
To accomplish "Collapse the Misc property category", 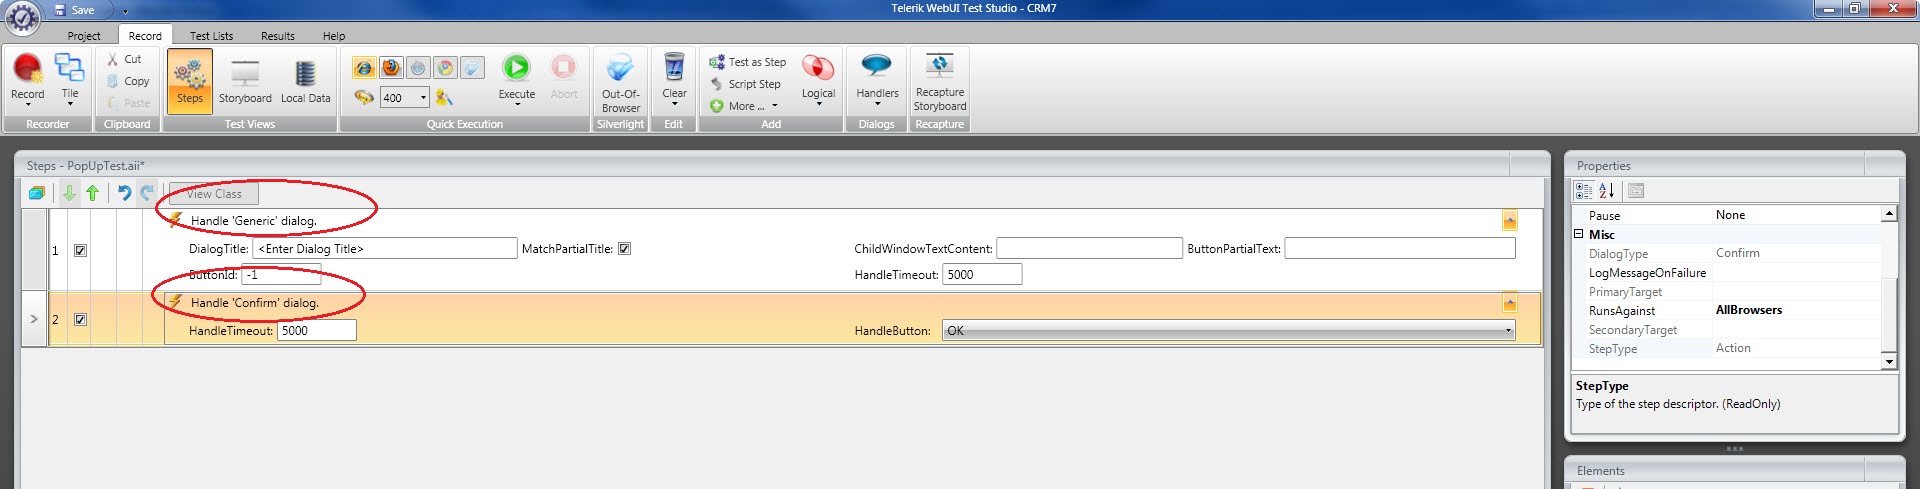I will pyautogui.click(x=1579, y=234).
